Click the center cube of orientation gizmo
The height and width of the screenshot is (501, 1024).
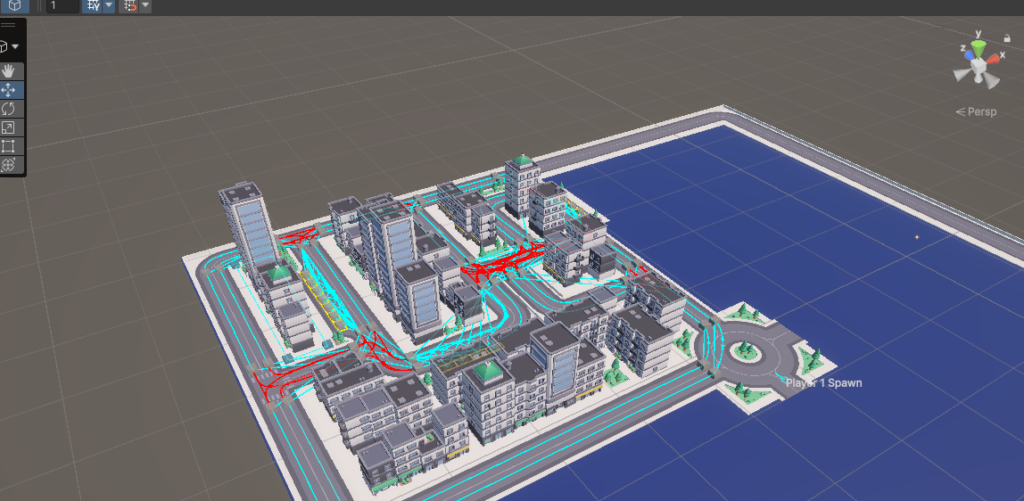(x=977, y=67)
